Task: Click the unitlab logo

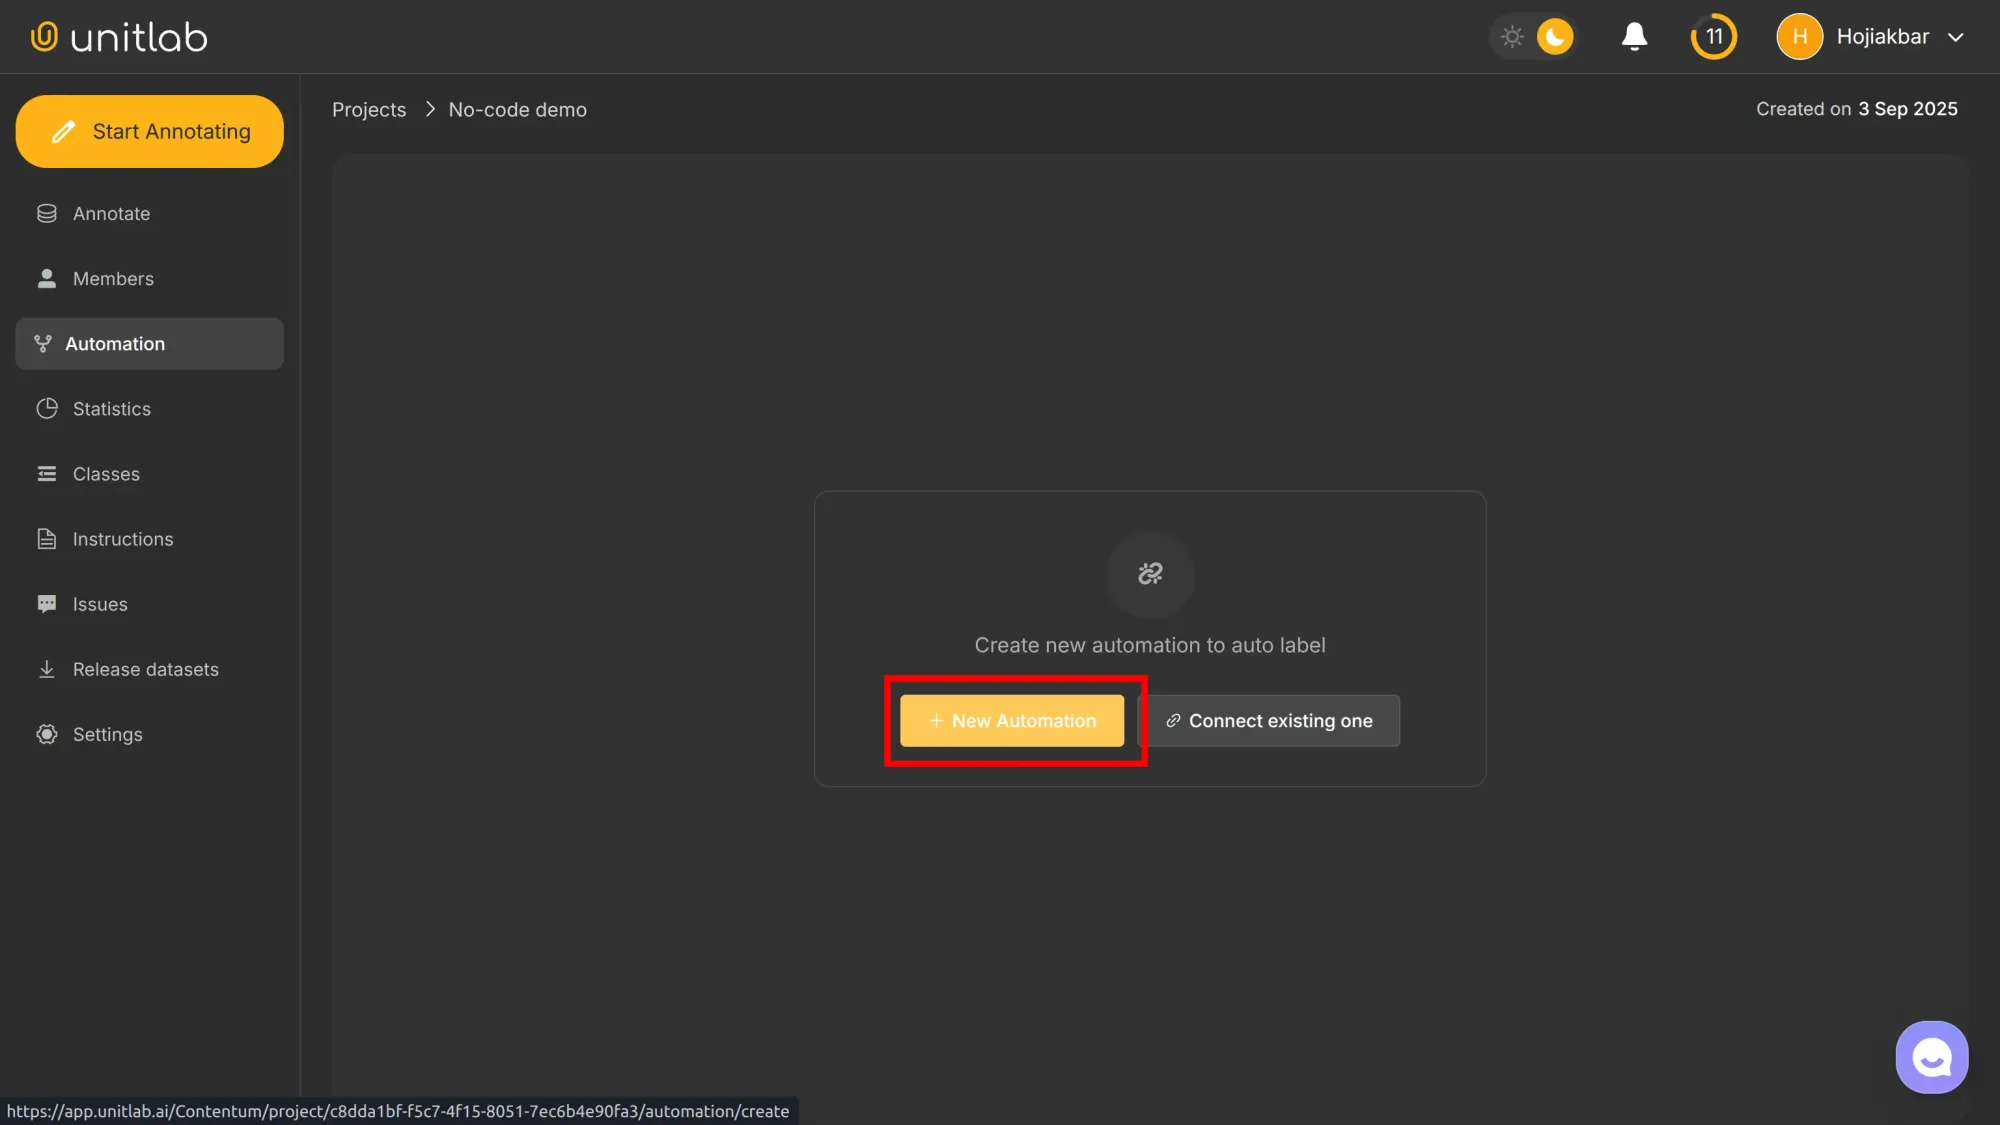Action: pyautogui.click(x=117, y=36)
